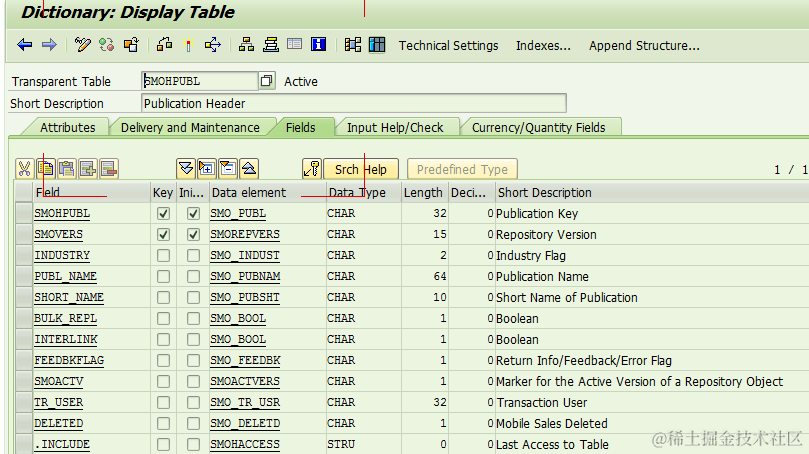
Task: Run the Check icon in toolbar
Action: tap(164, 45)
